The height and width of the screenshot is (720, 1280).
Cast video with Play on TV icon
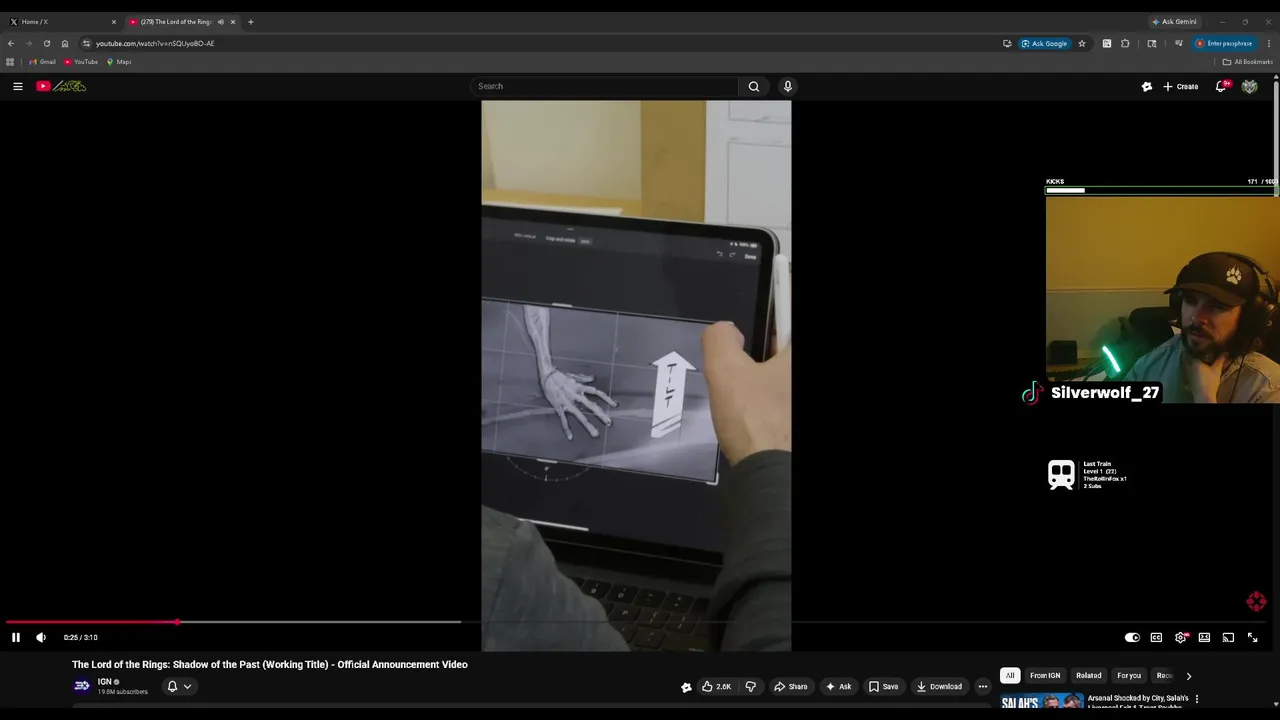(x=1228, y=637)
